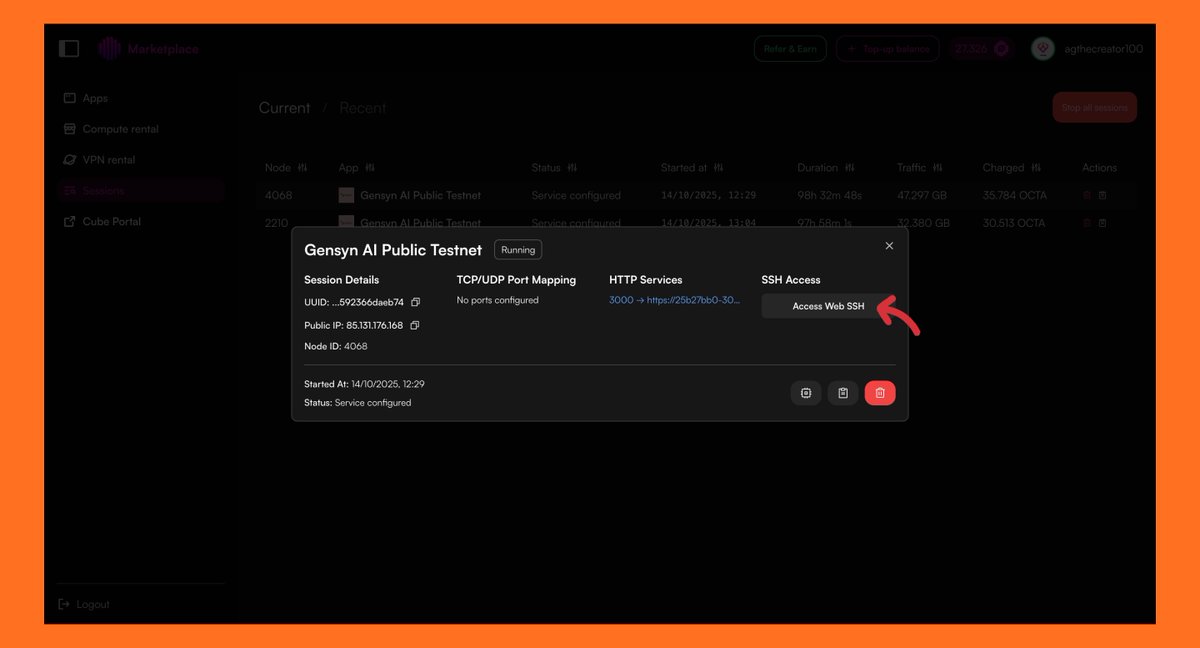Click the Refer & Earn button
1200x648 pixels.
tap(790, 49)
